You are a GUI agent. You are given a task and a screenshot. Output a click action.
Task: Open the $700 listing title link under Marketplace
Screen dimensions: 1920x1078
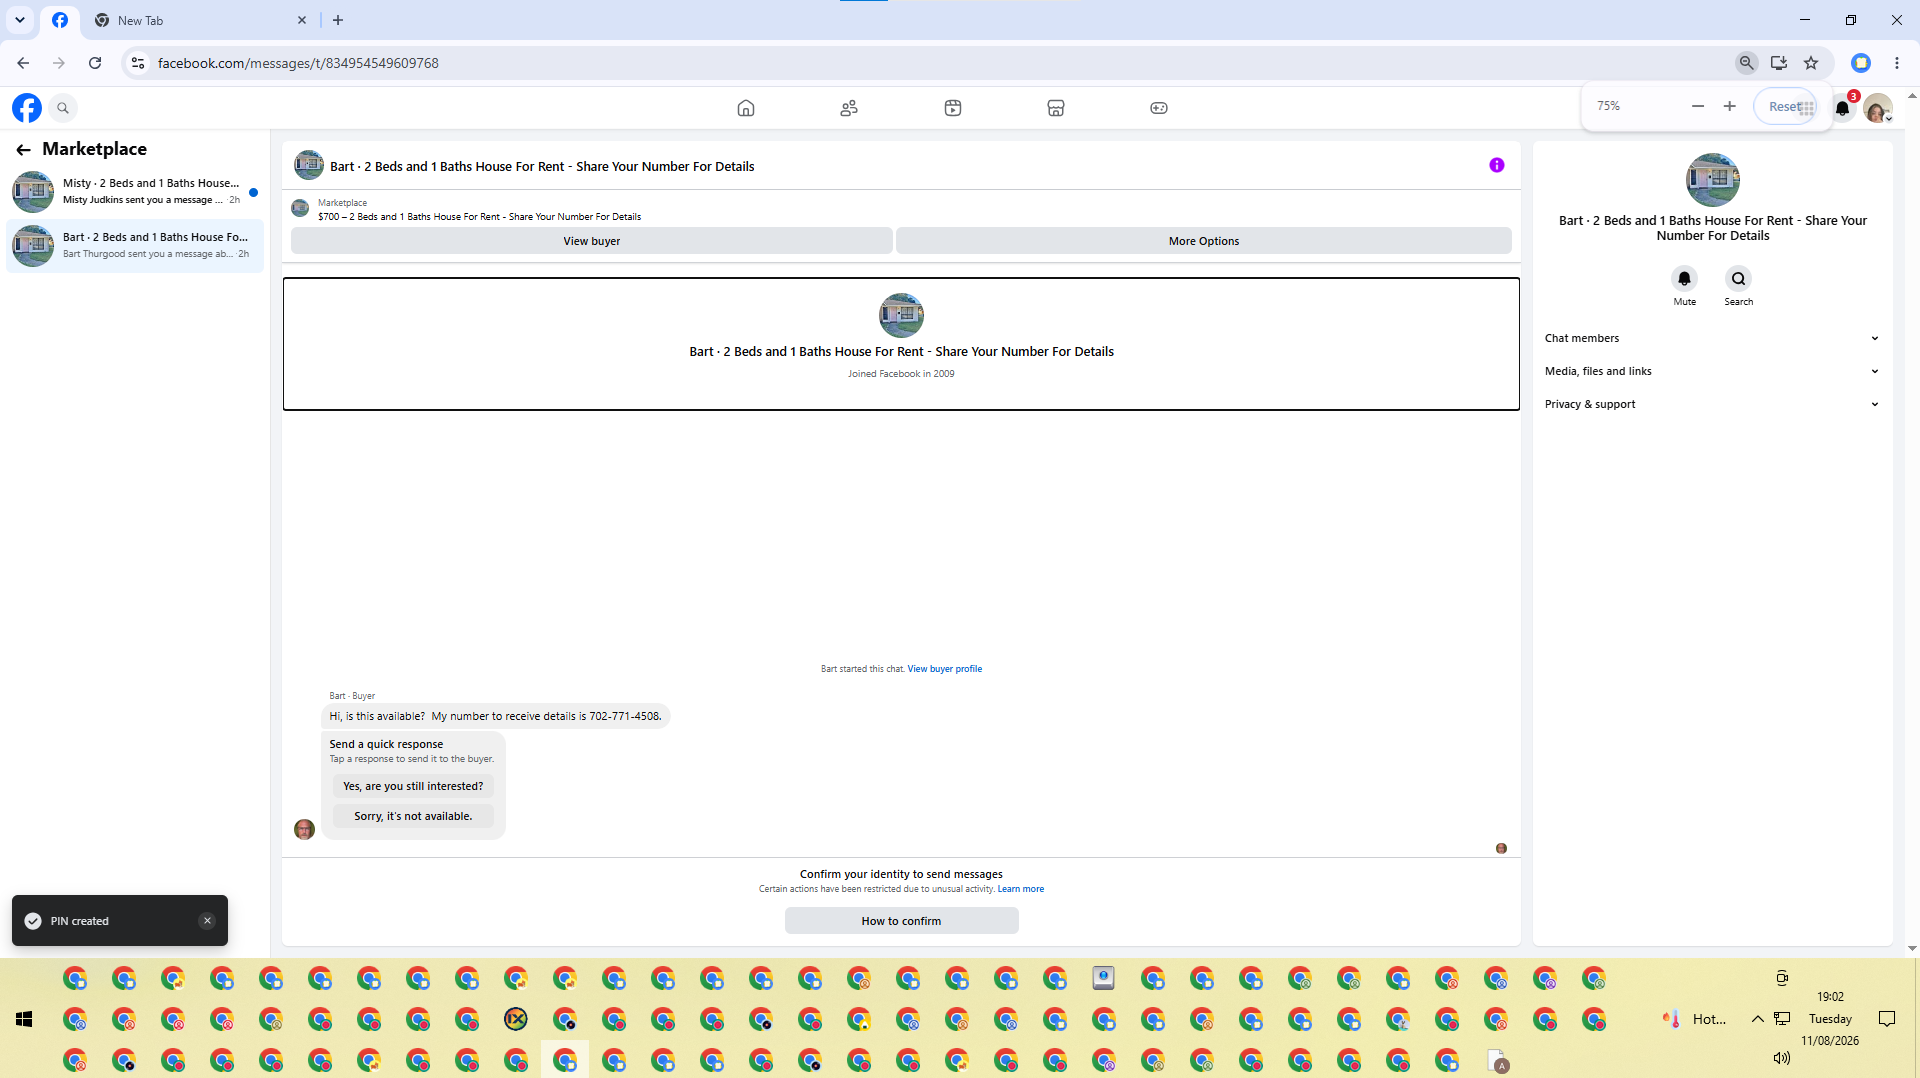click(480, 217)
